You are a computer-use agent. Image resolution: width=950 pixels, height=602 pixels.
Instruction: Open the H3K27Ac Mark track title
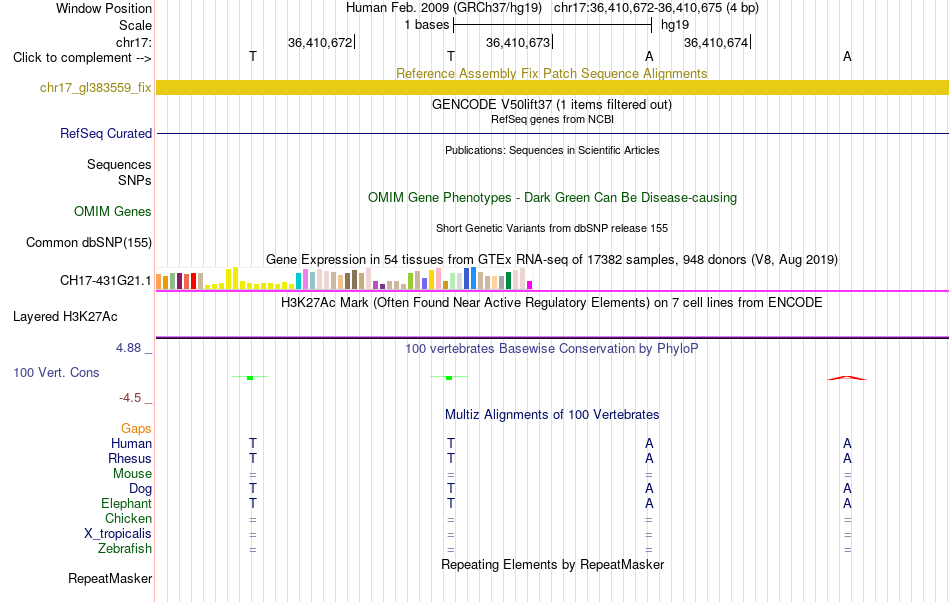tap(551, 302)
